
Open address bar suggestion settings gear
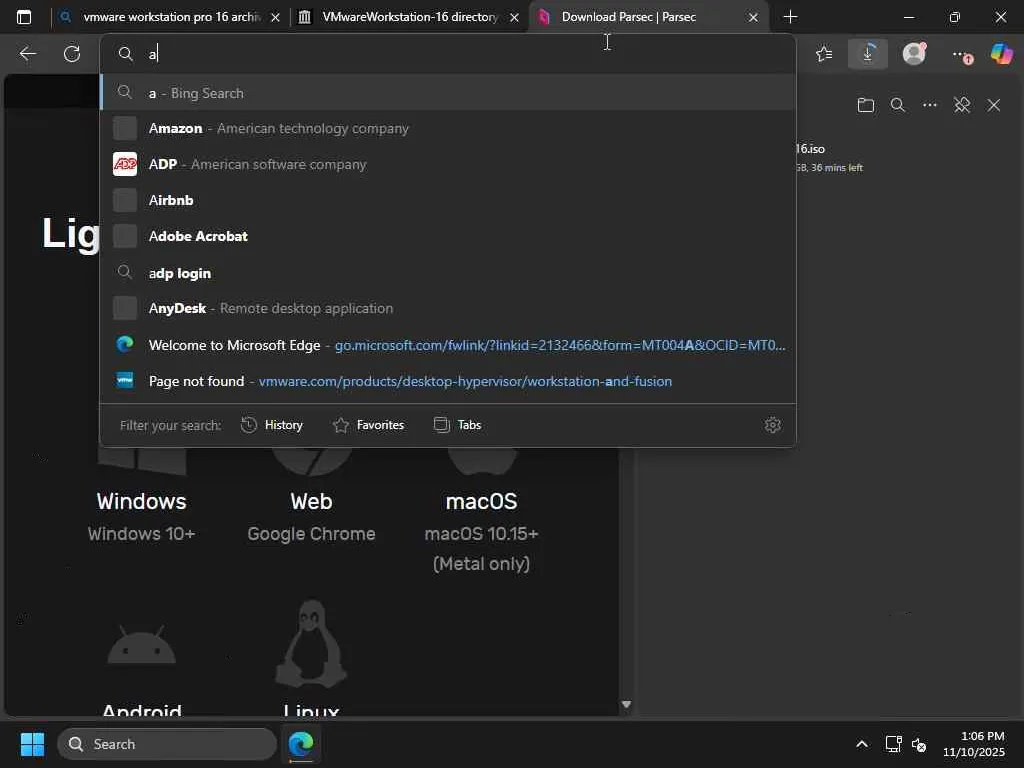tap(773, 425)
